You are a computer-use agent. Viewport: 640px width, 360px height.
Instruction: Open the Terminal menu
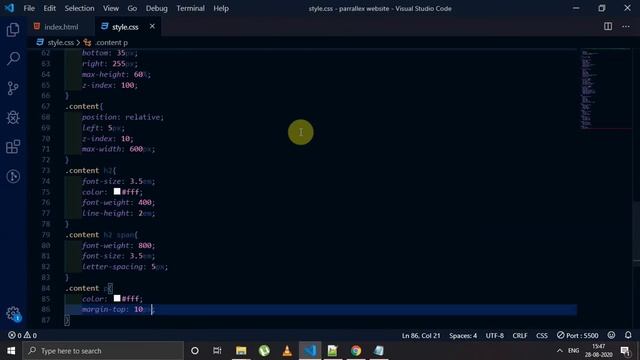tap(191, 8)
